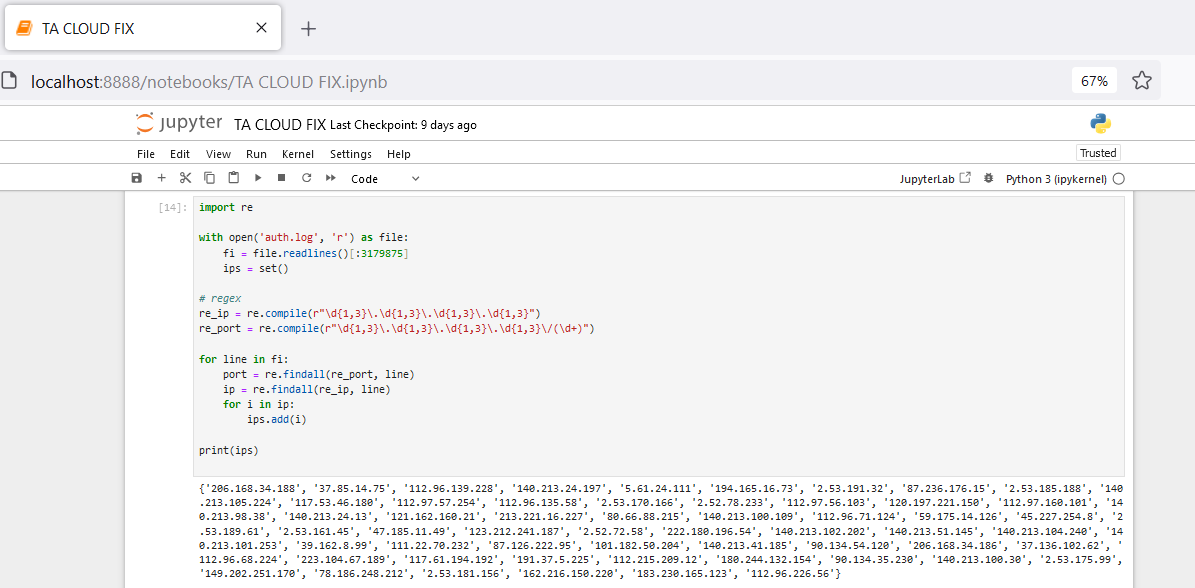Open the cell type dropdown showing Code
1195x588 pixels.
pyautogui.click(x=385, y=178)
